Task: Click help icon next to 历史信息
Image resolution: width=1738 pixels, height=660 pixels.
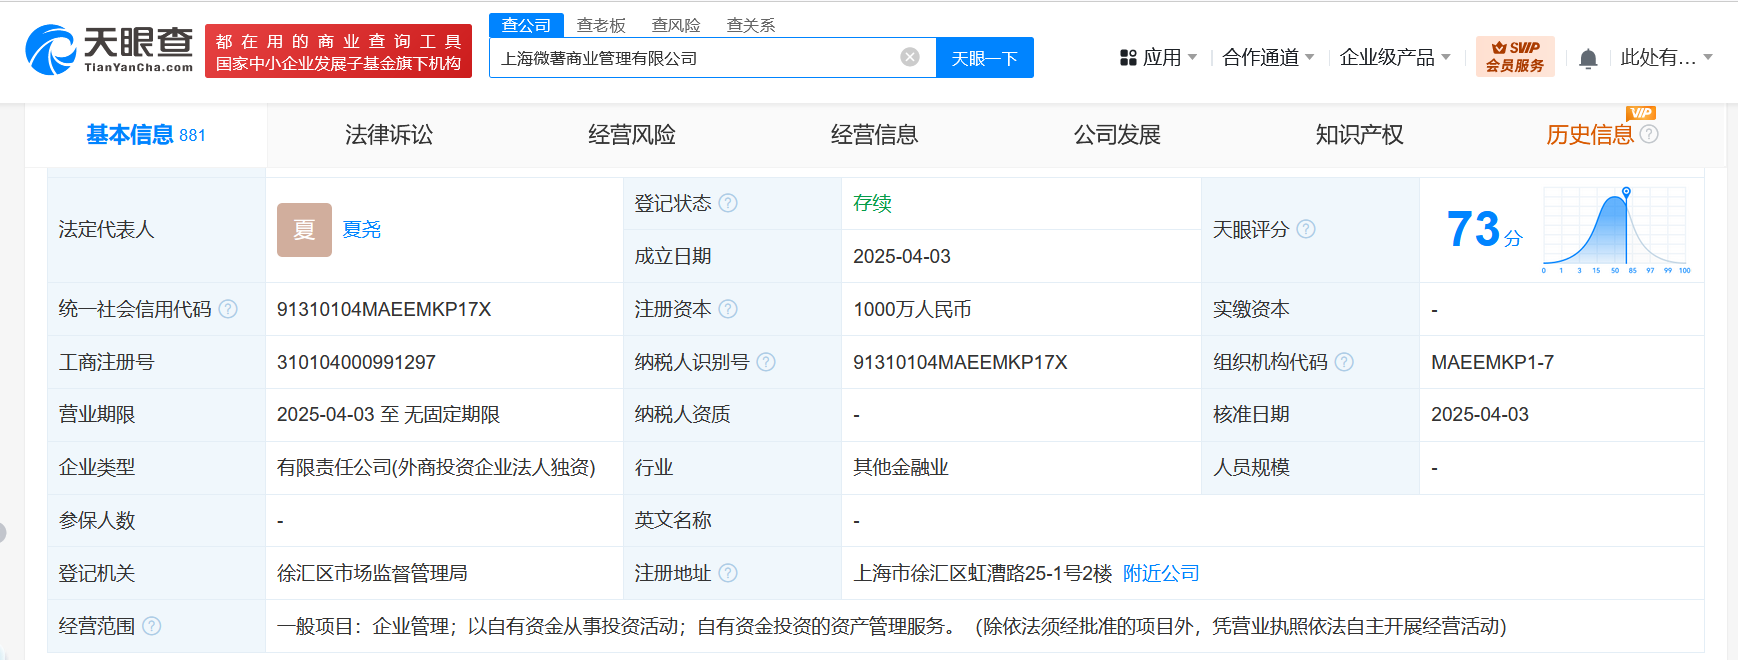Action: (x=1649, y=134)
